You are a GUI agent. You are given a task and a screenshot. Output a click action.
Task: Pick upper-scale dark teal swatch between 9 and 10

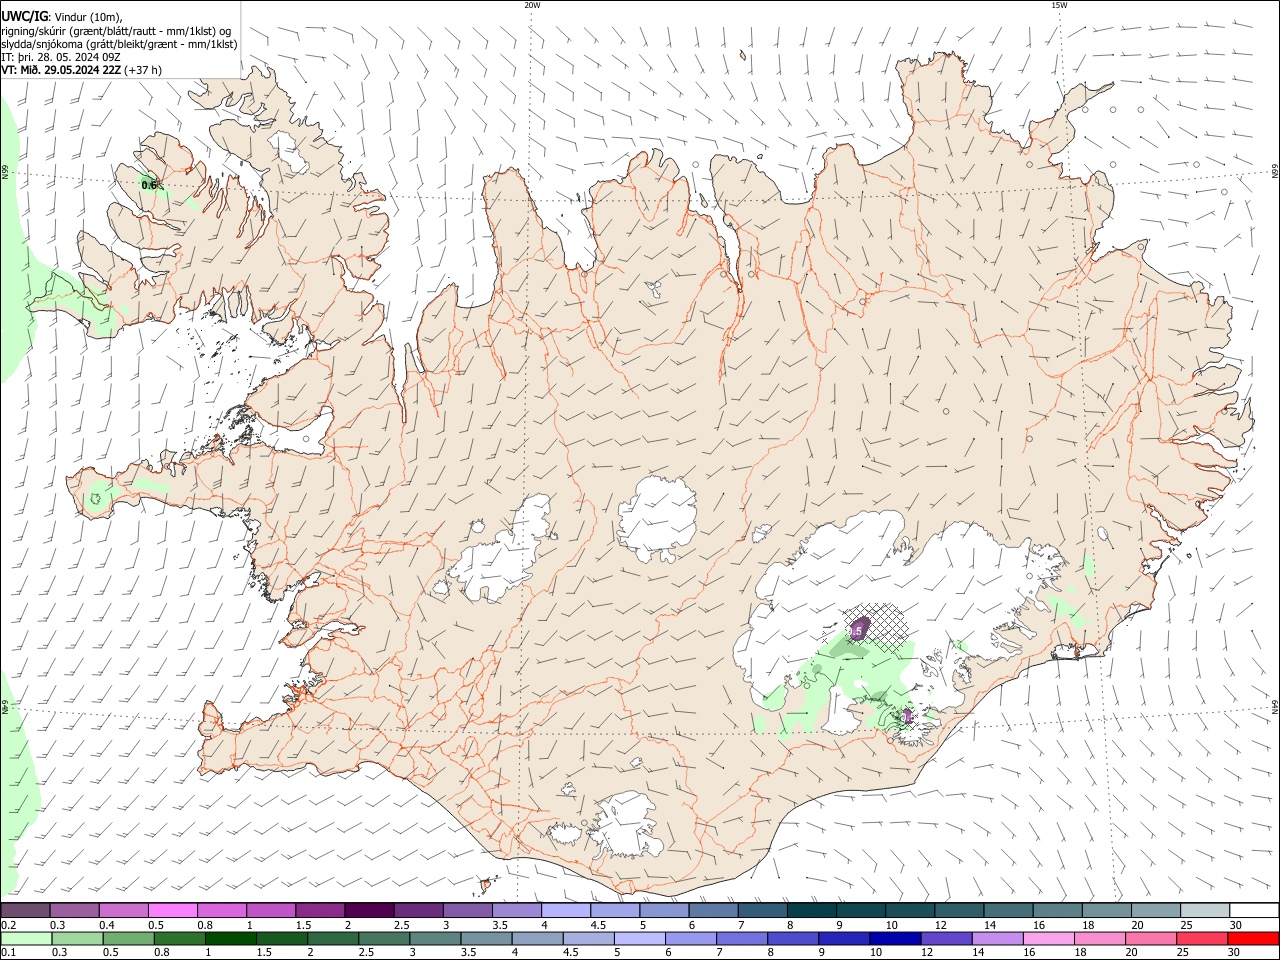pyautogui.click(x=861, y=910)
